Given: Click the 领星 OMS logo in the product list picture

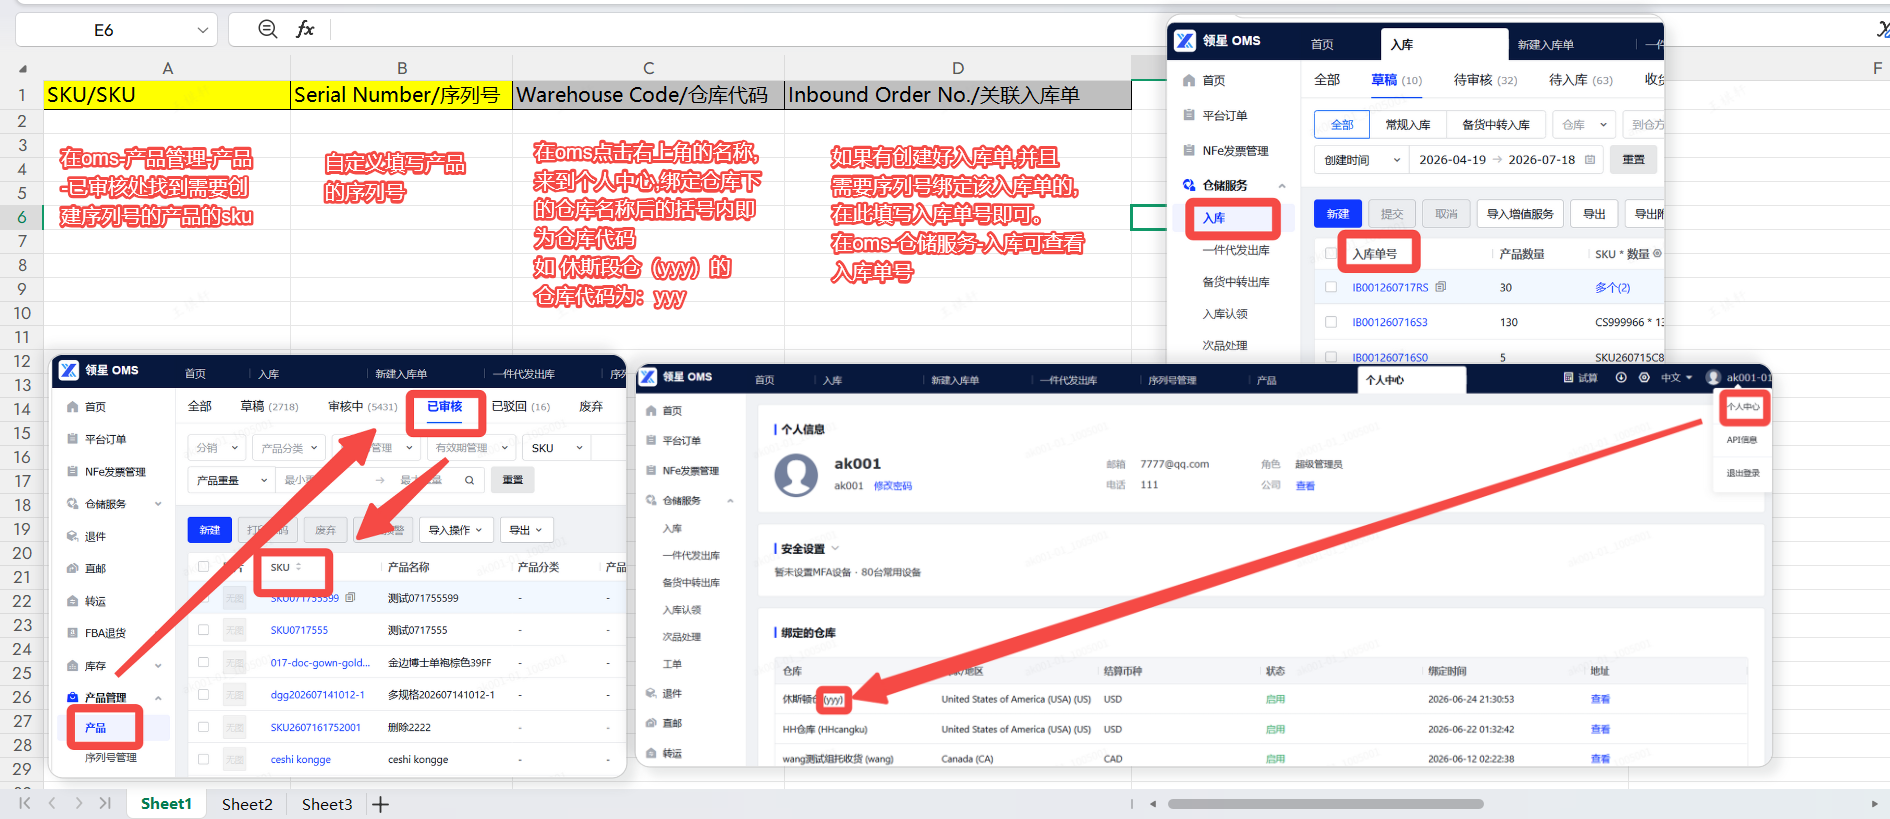Looking at the screenshot, I should click(68, 370).
